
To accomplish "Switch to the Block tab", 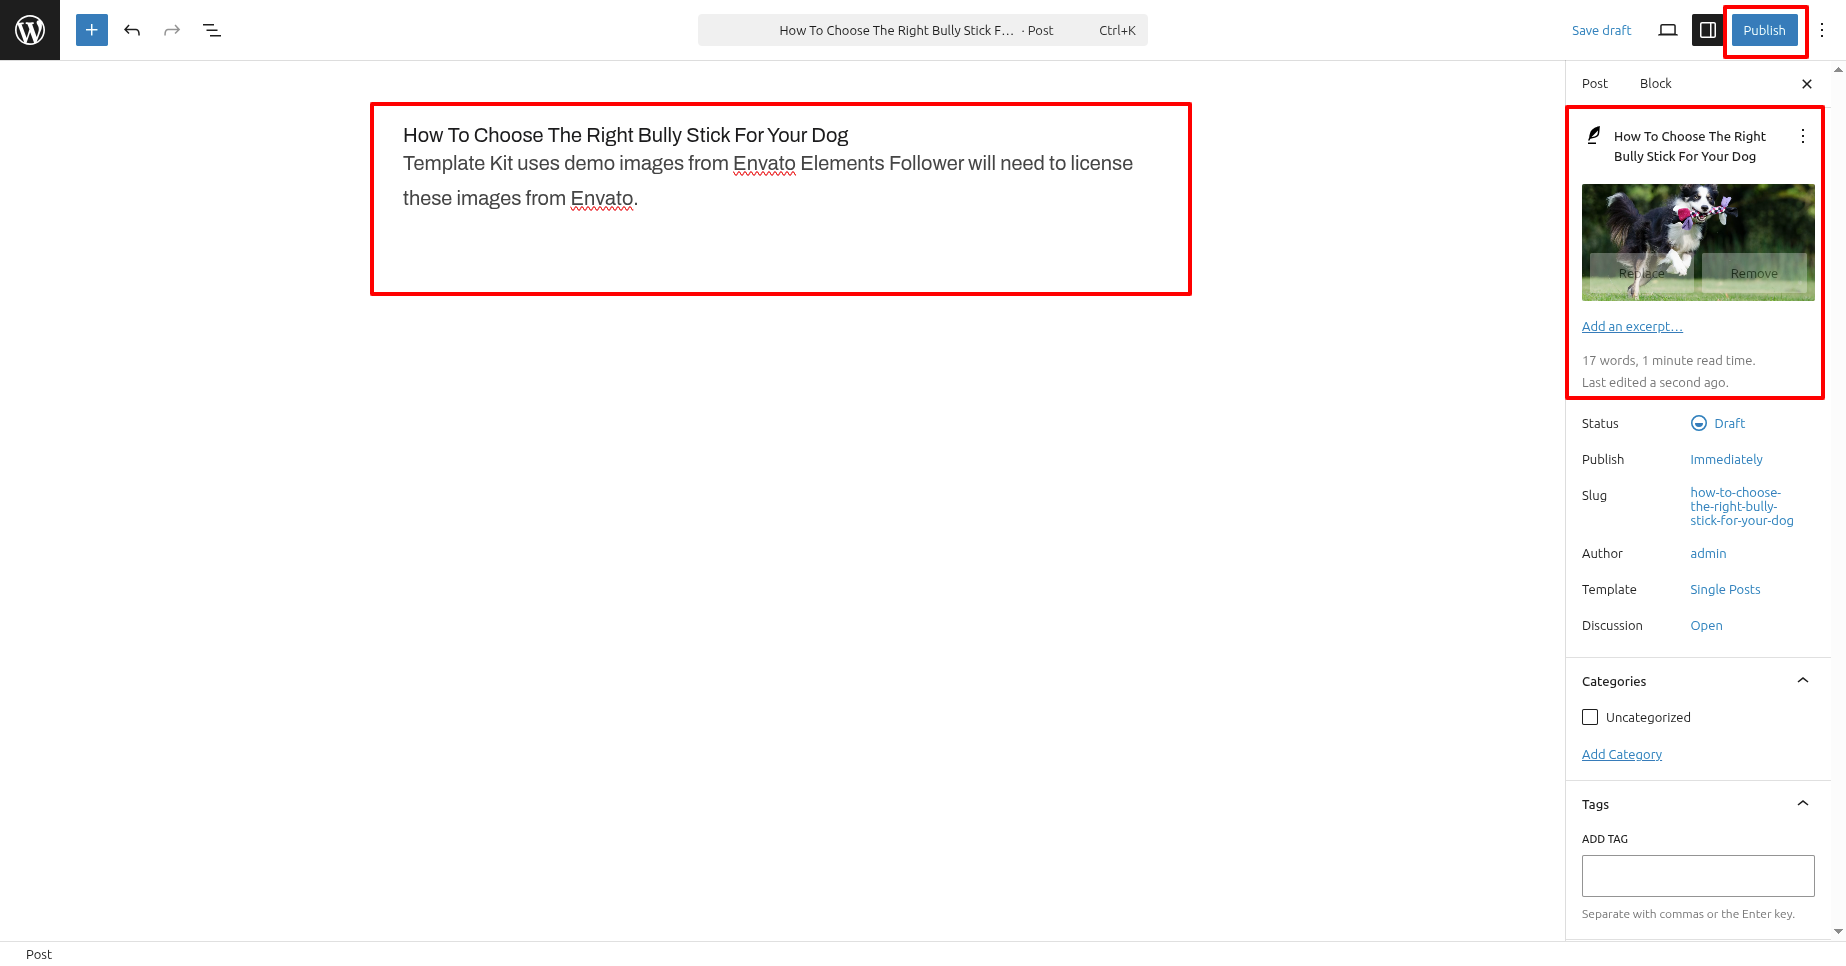I will [x=1655, y=84].
